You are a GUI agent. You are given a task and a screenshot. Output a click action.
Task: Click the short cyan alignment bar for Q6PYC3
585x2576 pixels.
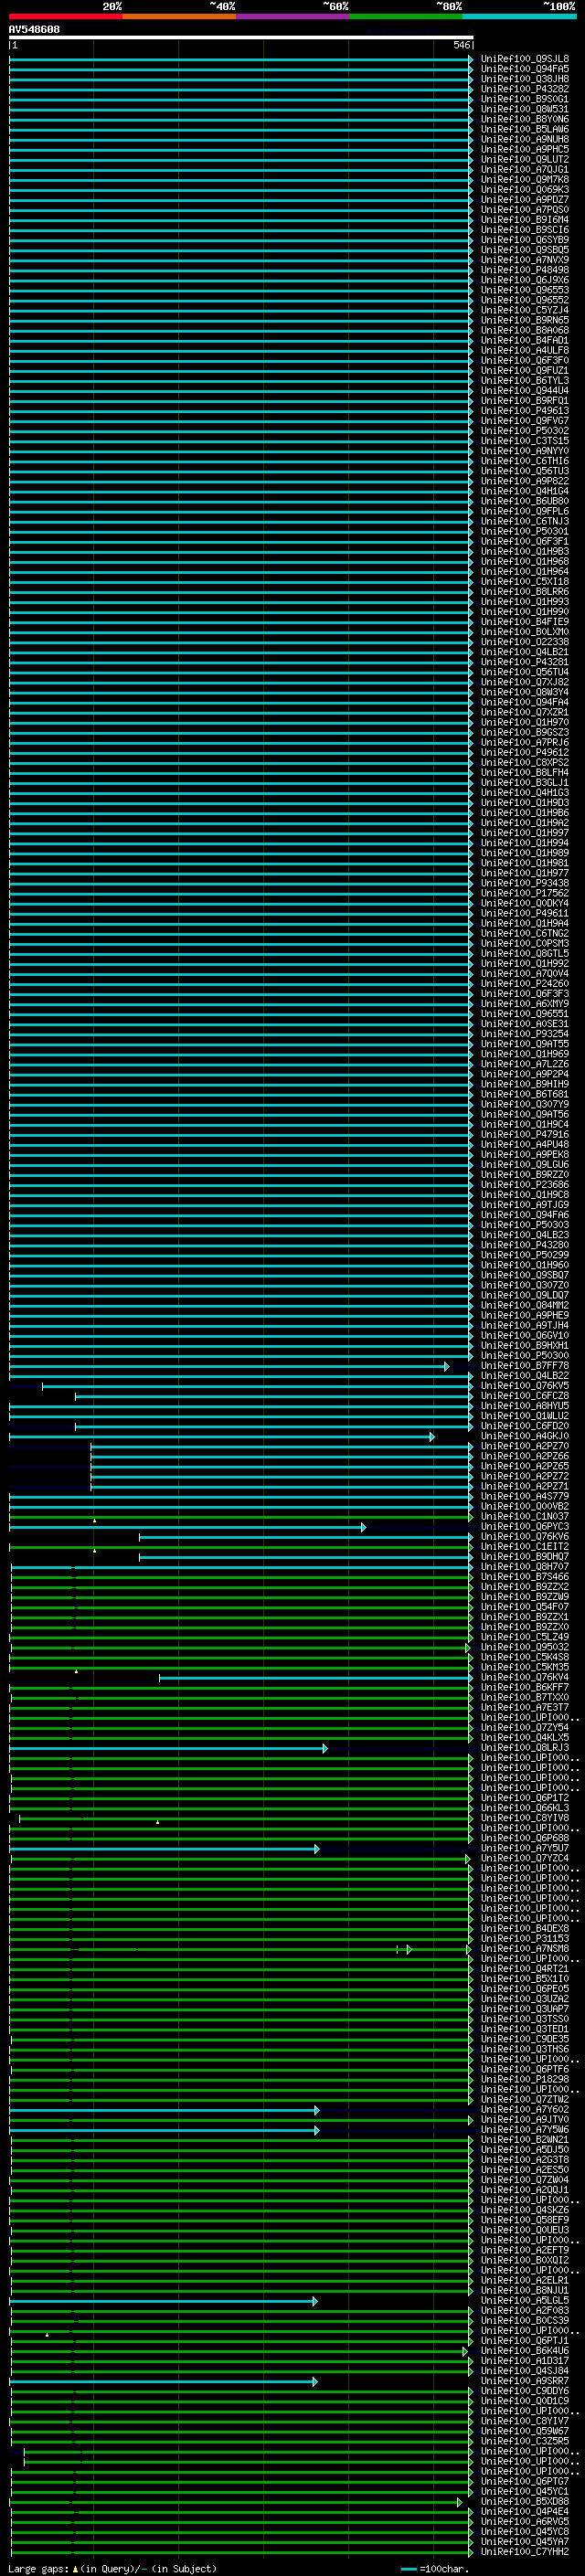pos(188,1527)
